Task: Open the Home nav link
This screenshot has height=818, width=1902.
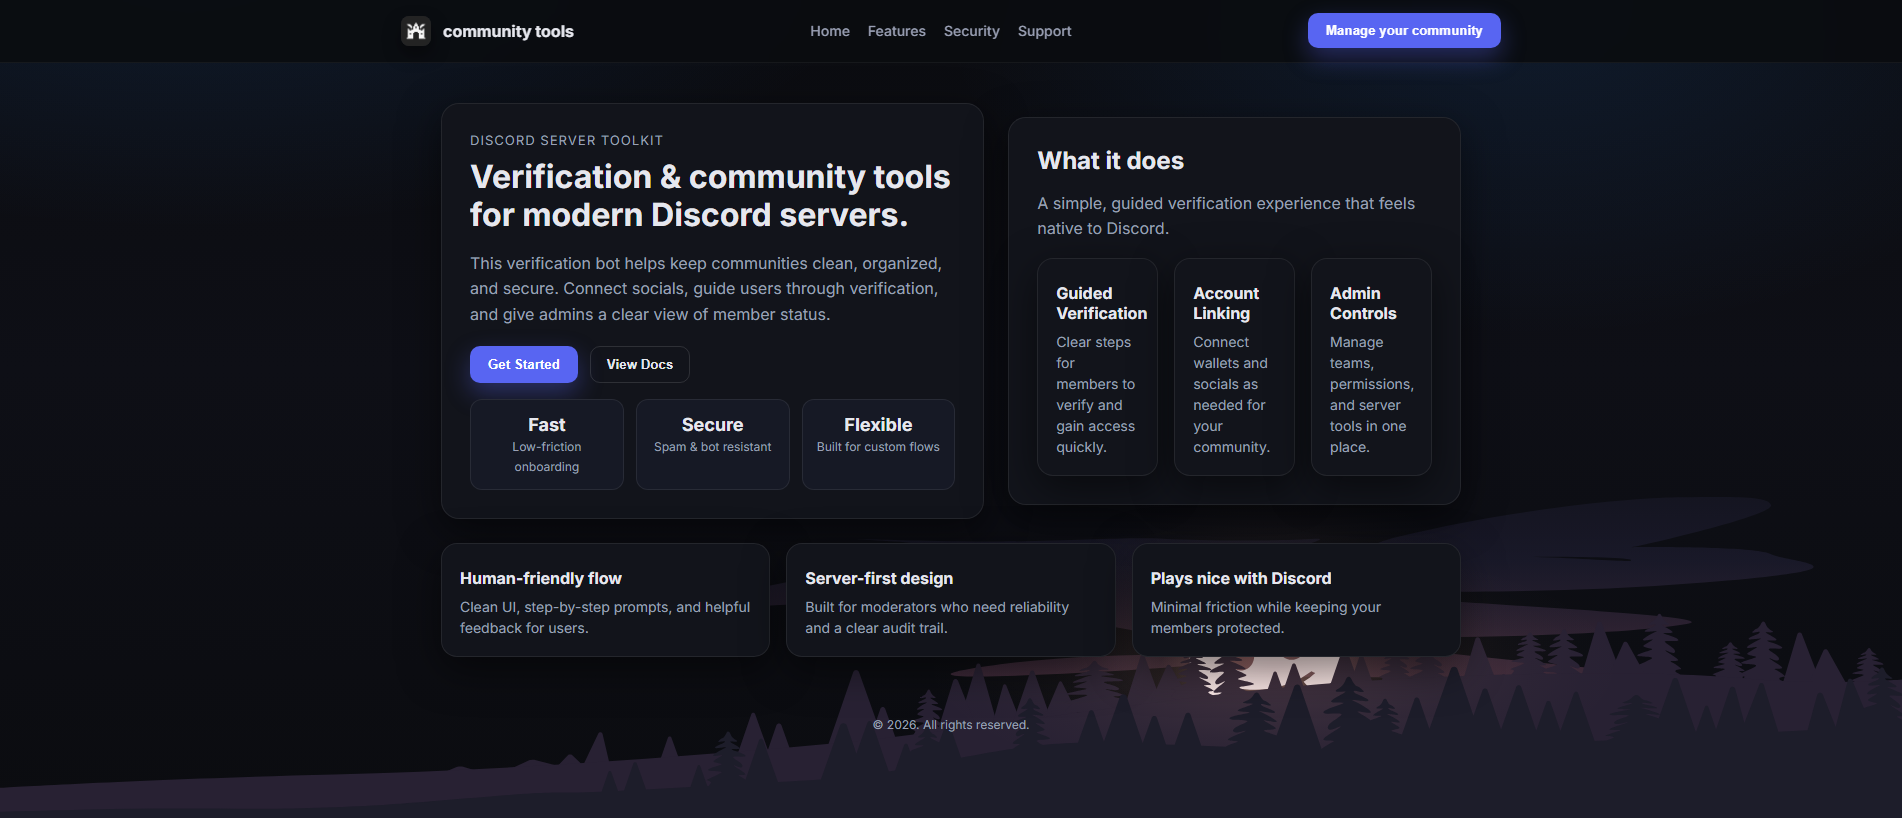Action: pos(830,31)
